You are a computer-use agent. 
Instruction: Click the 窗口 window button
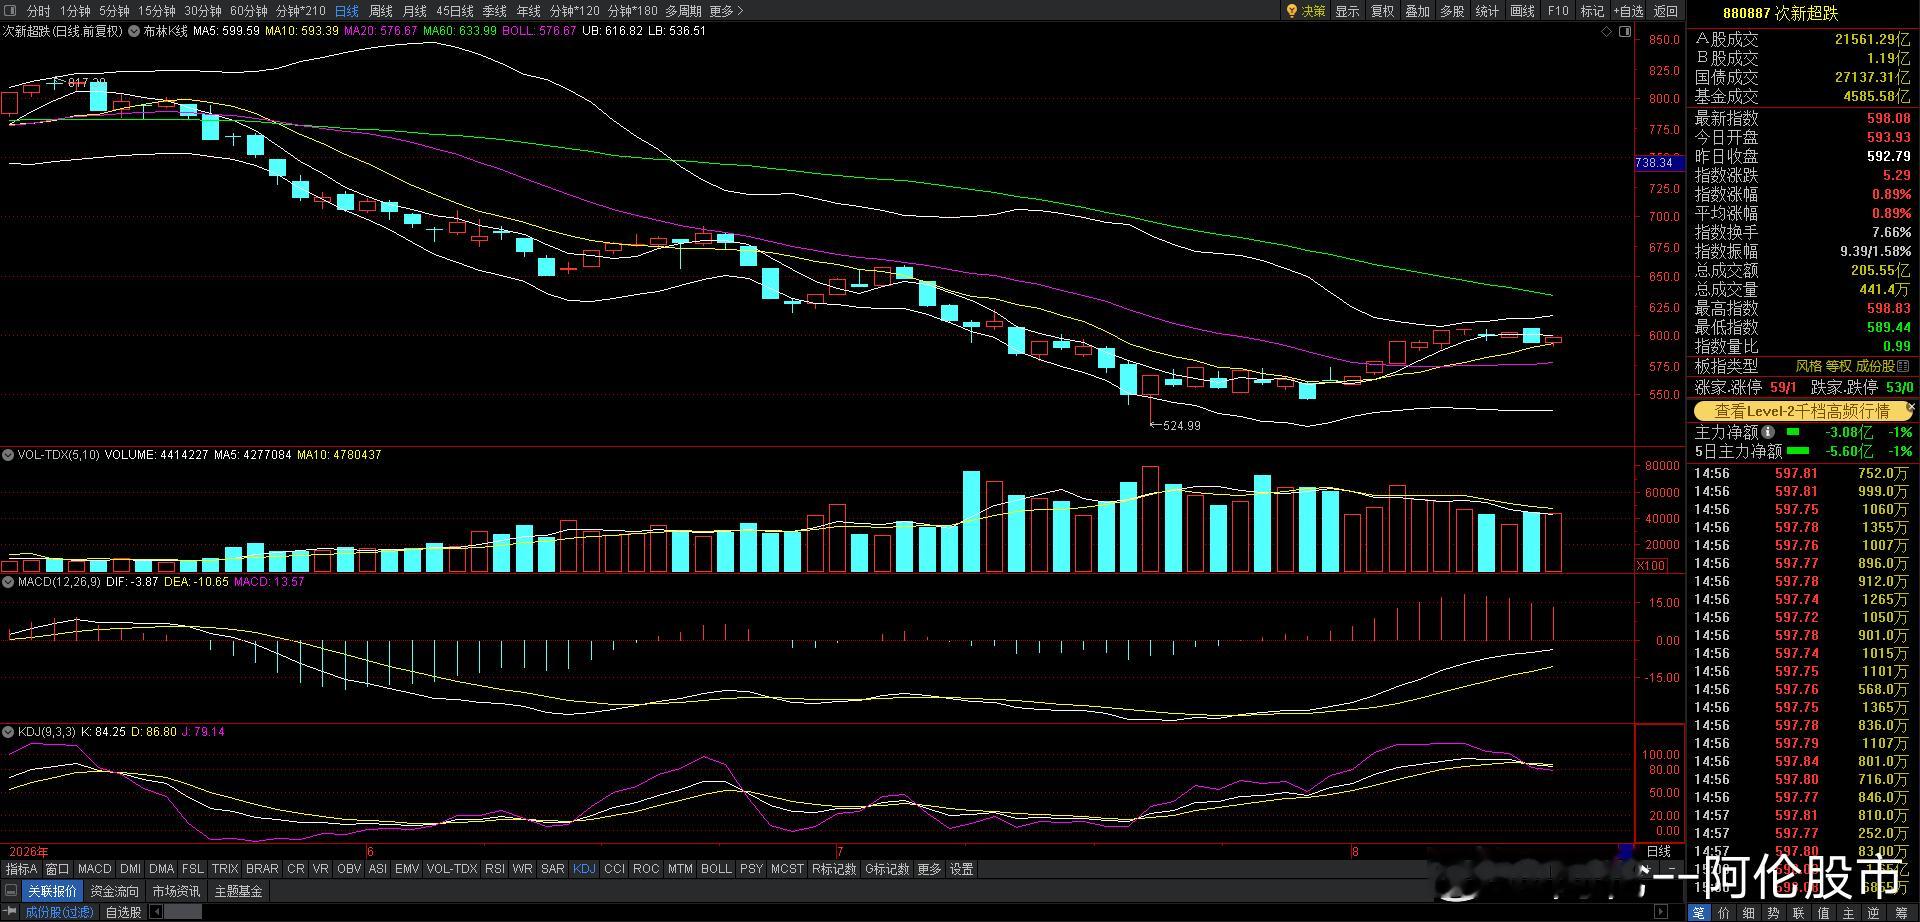tap(58, 869)
